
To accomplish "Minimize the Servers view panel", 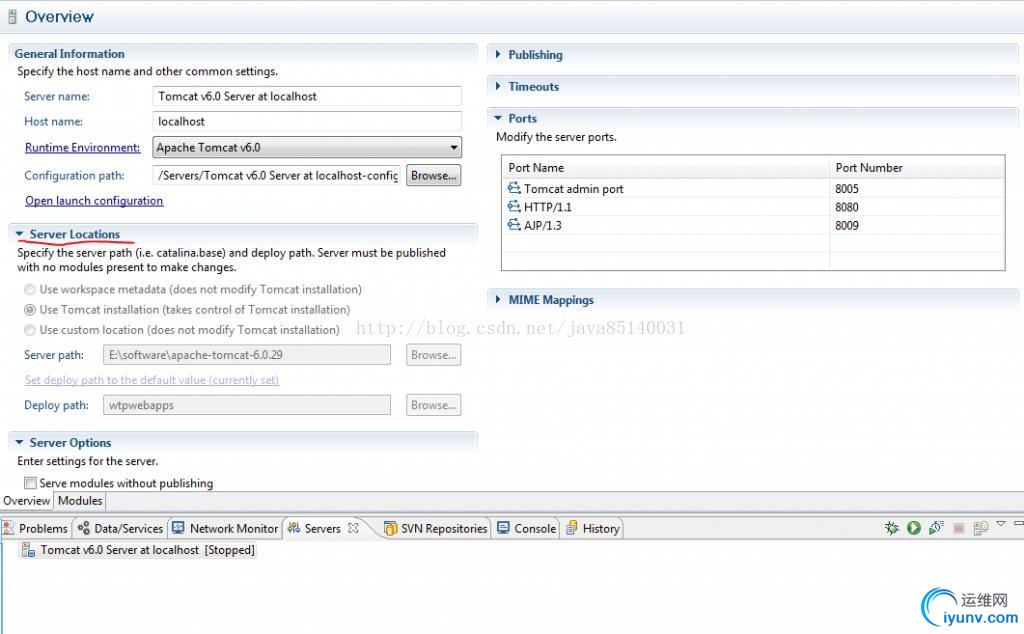I will tap(1018, 524).
